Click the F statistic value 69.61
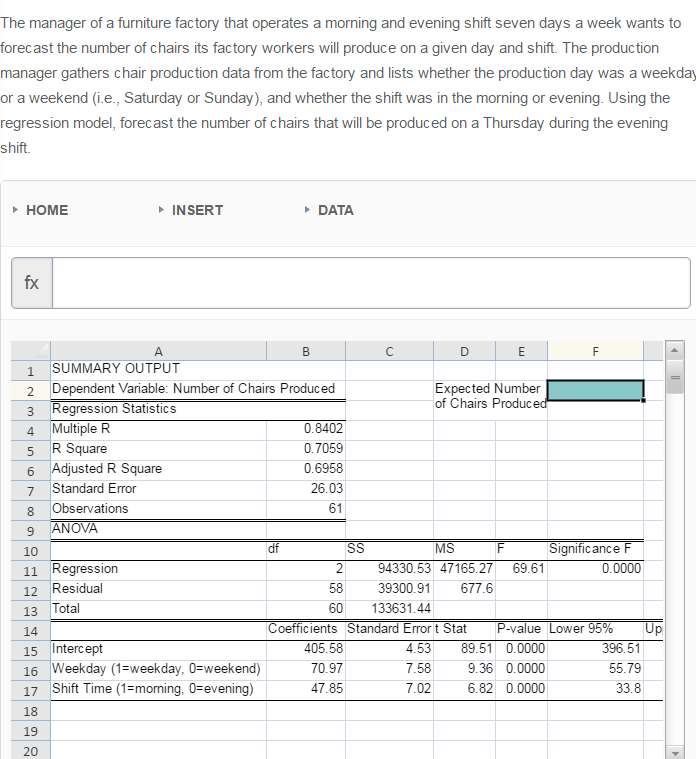Viewport: 696px width, 759px height. pyautogui.click(x=522, y=568)
